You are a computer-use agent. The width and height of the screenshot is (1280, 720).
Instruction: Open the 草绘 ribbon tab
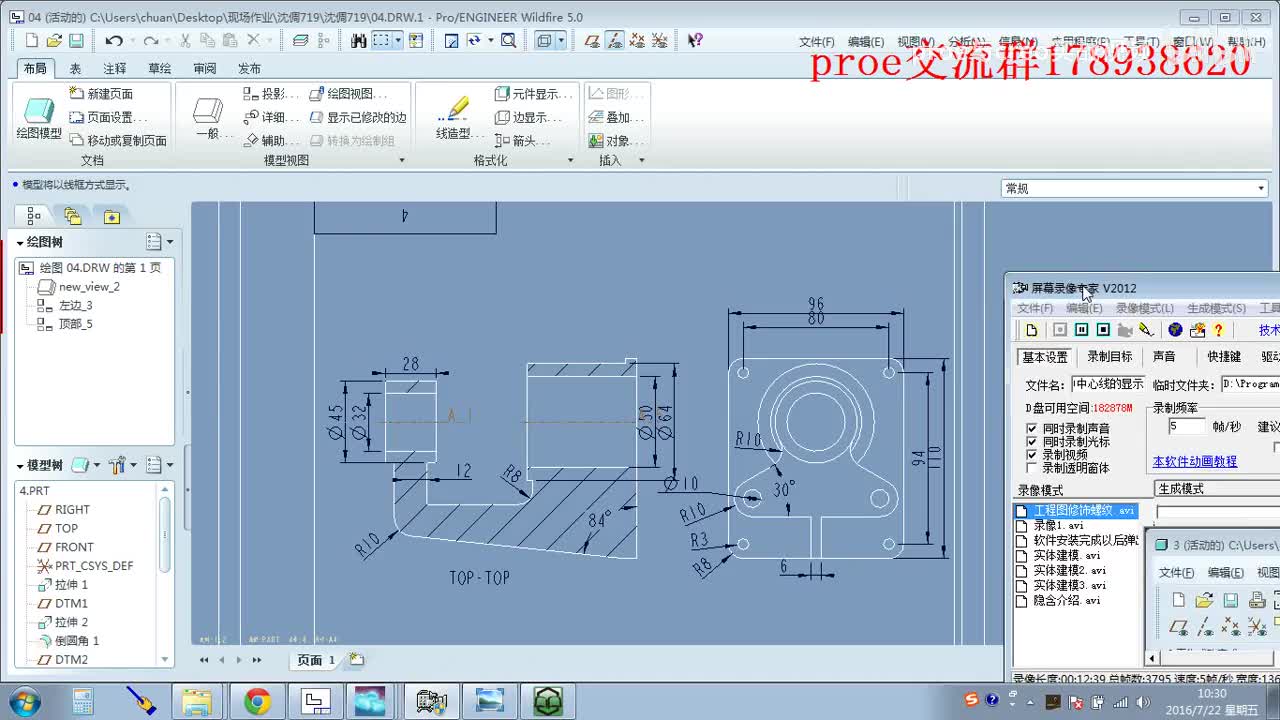pyautogui.click(x=160, y=68)
